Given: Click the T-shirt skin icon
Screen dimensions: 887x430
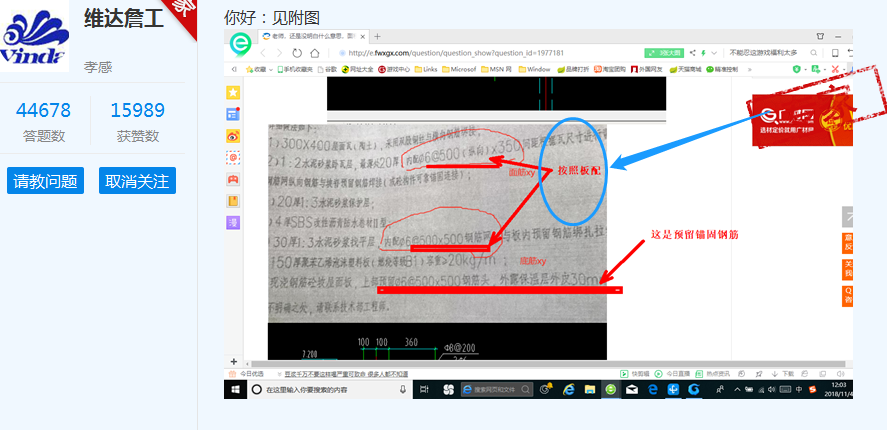Looking at the screenshot, I should pyautogui.click(x=820, y=36).
